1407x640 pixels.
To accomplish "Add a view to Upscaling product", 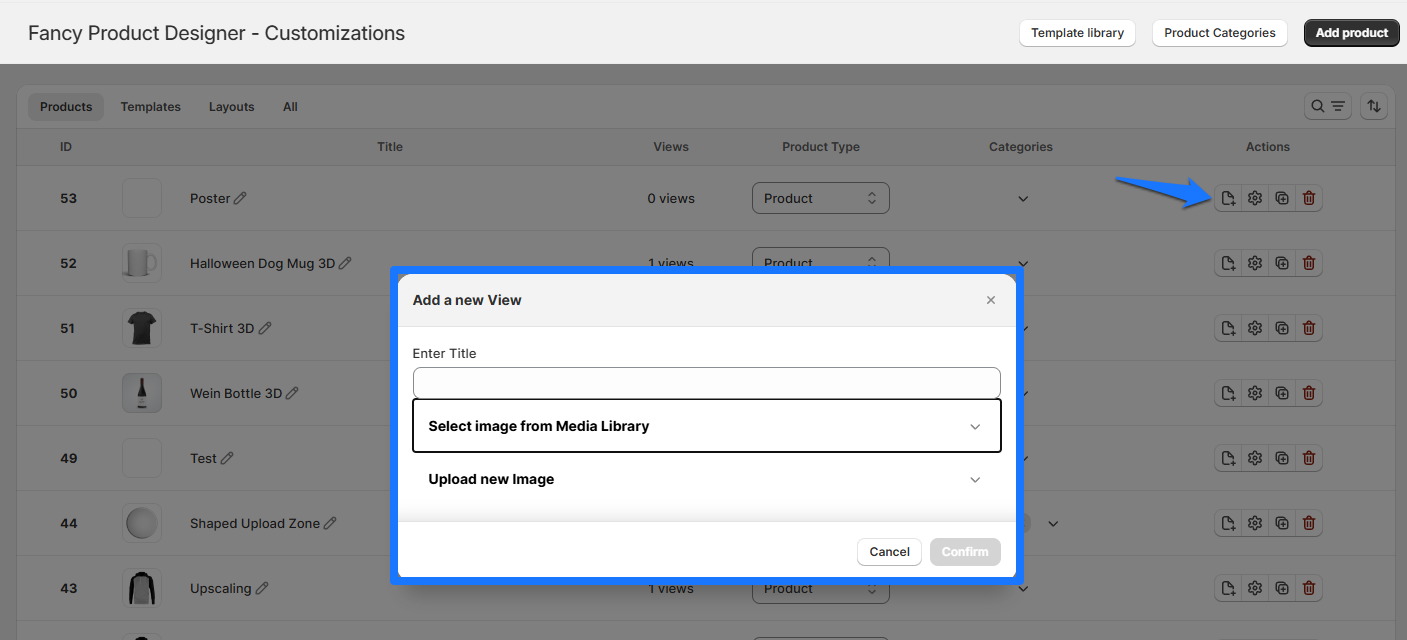I will tap(1228, 588).
